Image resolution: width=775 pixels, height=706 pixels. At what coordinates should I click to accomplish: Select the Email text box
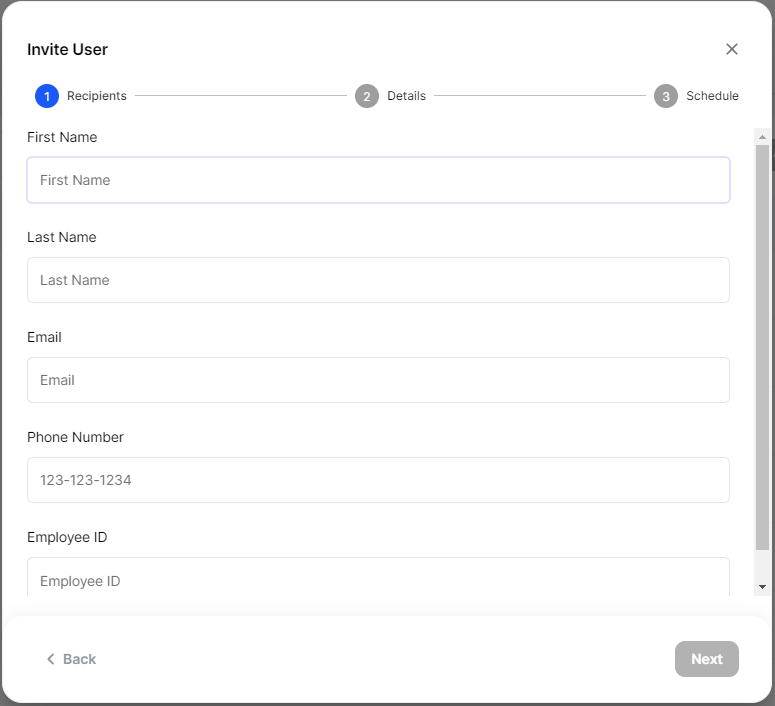pos(378,380)
